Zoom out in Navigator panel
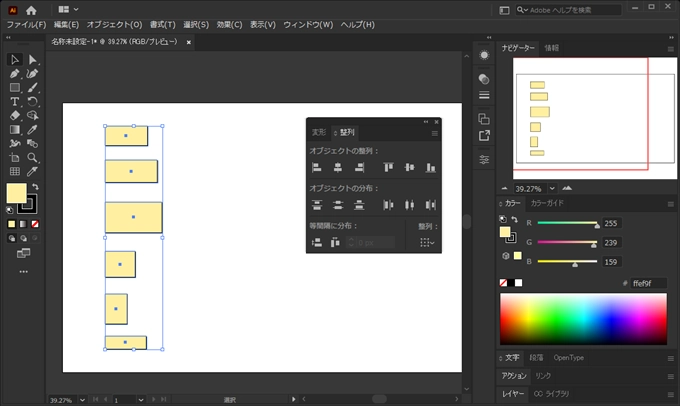Viewport: 680px width, 406px height. (504, 188)
